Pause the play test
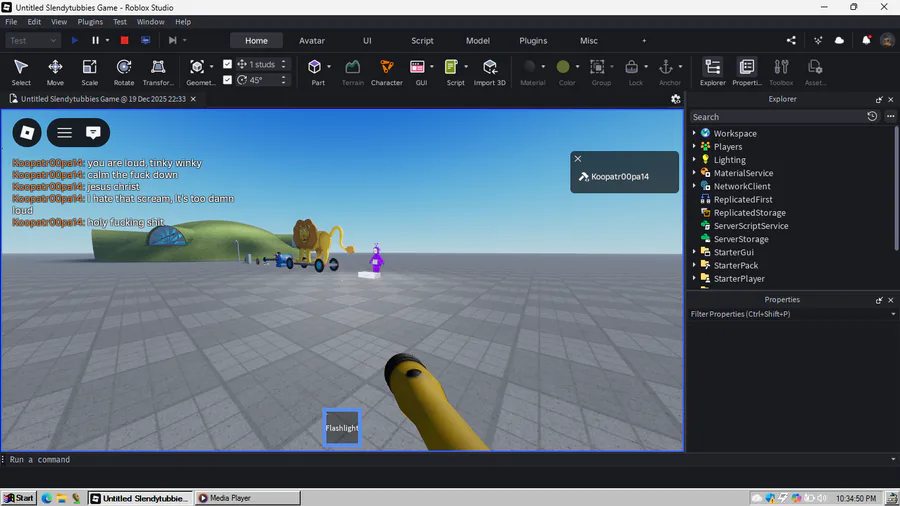The width and height of the screenshot is (900, 506). point(95,40)
